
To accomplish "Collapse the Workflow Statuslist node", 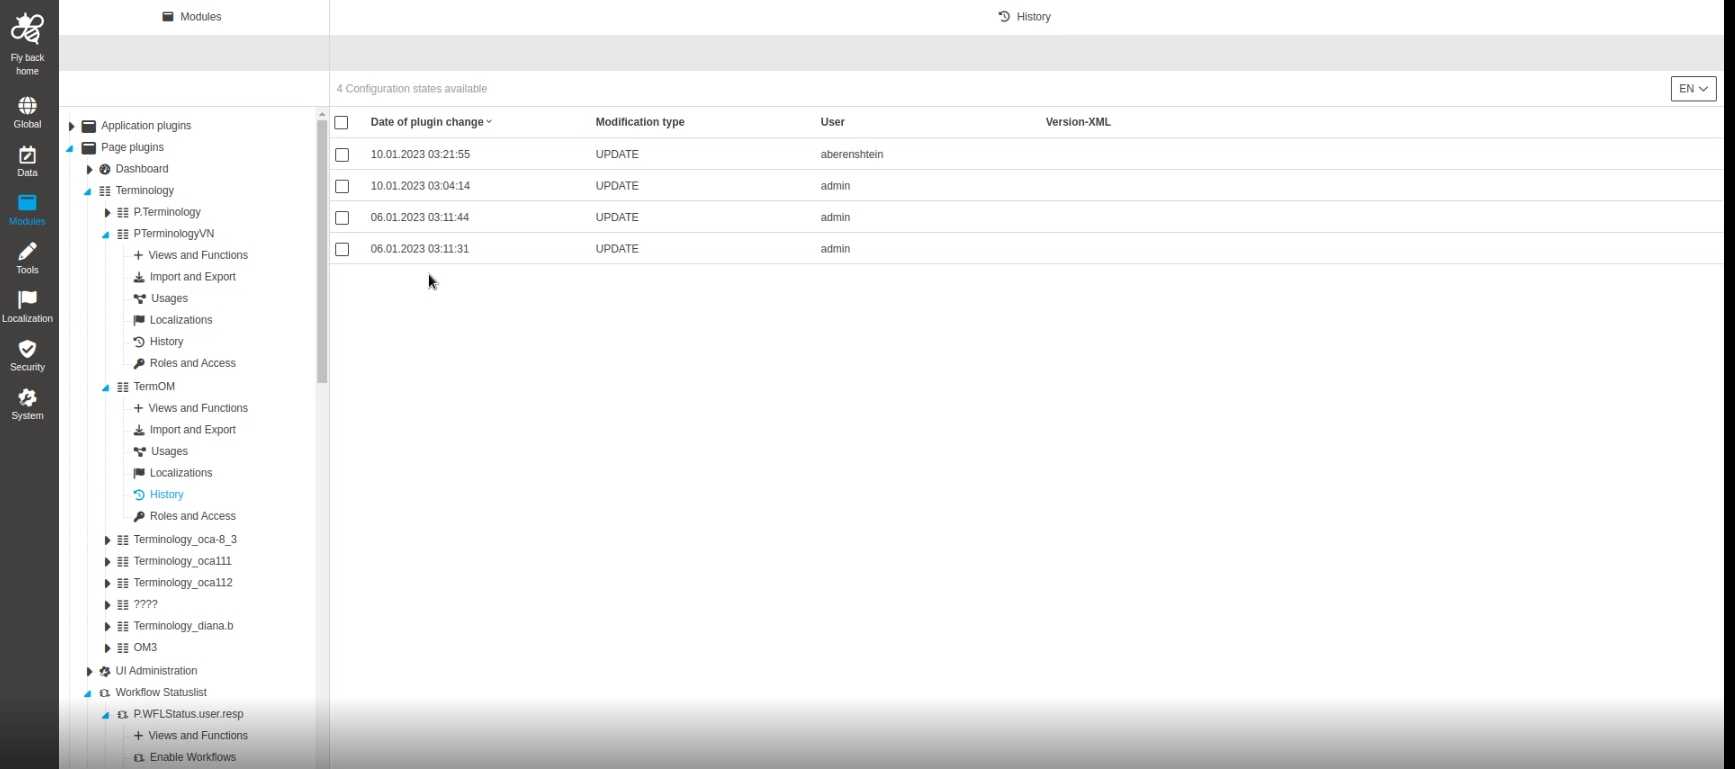I will 88,693.
